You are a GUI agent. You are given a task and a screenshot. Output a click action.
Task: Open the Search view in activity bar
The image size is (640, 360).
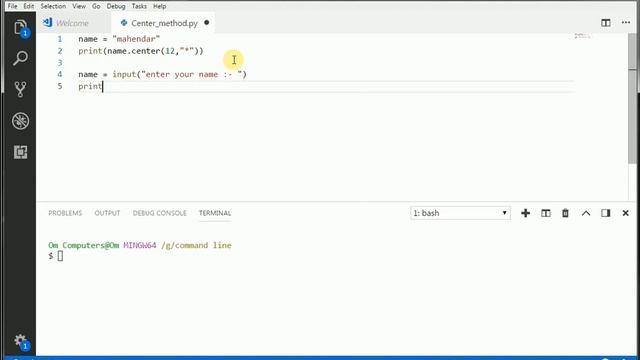point(20,58)
